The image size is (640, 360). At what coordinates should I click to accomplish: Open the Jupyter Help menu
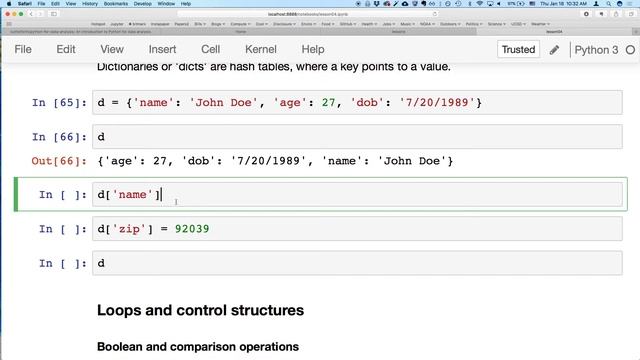(313, 49)
